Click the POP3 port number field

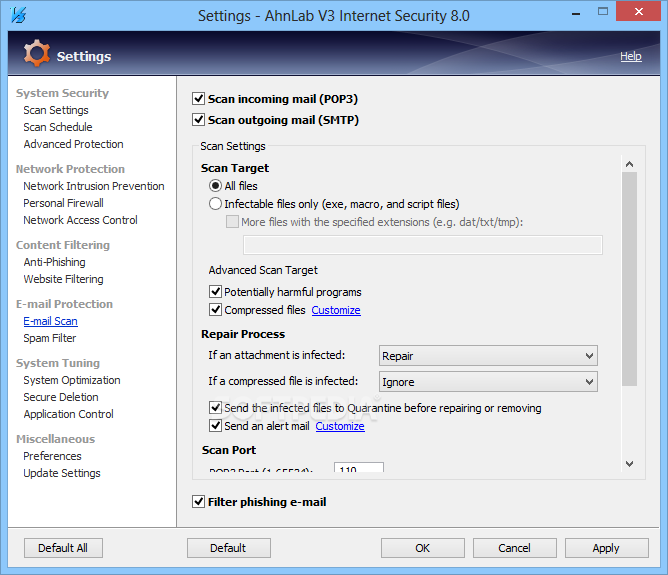[359, 467]
